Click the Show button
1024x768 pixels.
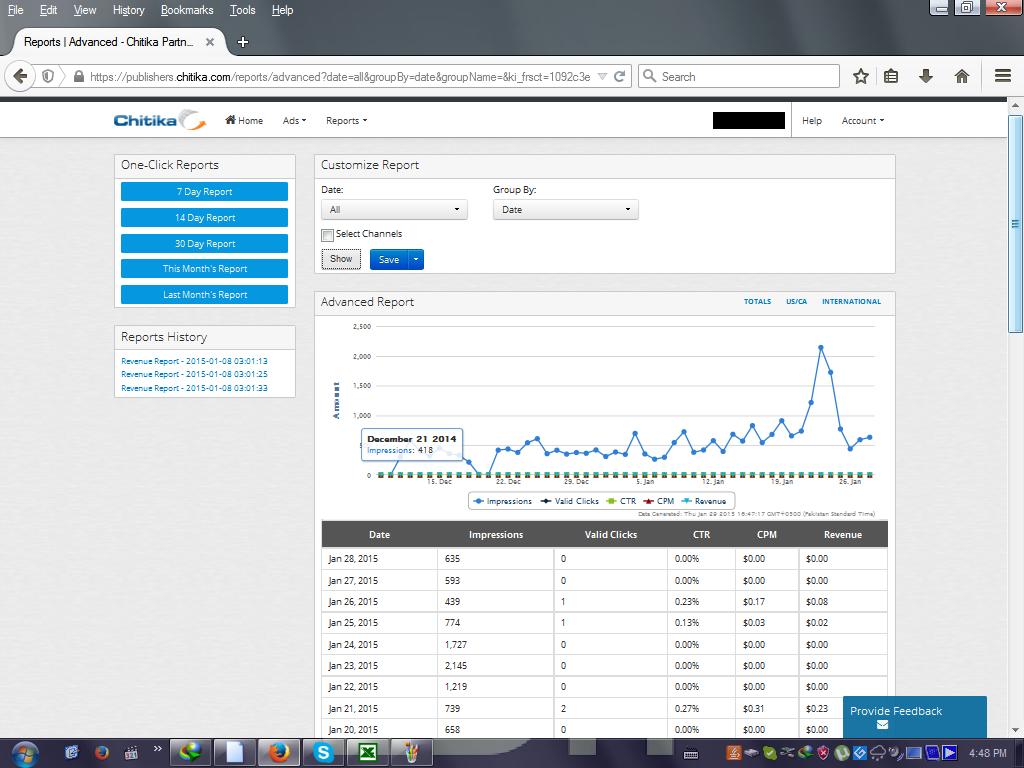tap(341, 259)
